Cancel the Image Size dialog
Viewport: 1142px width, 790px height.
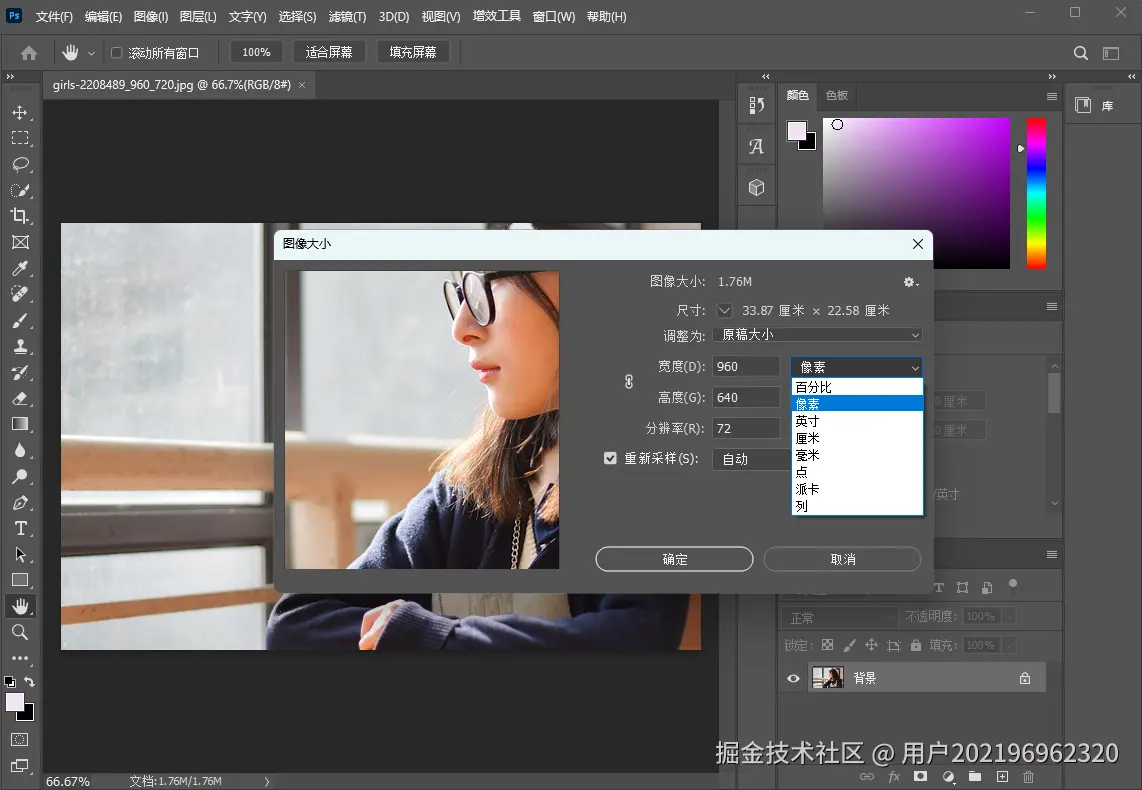coord(843,559)
